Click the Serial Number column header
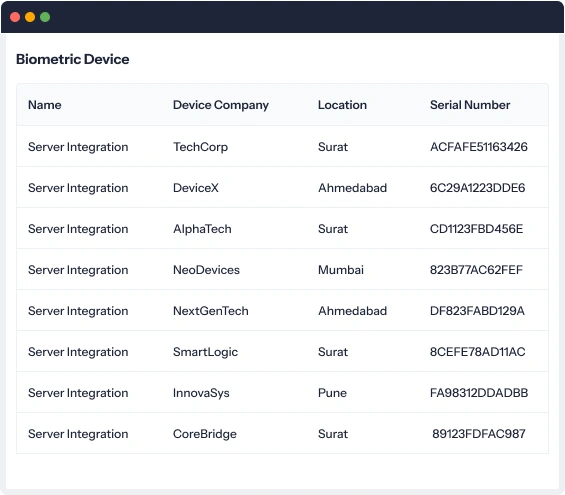565x495 pixels. pyautogui.click(x=470, y=105)
